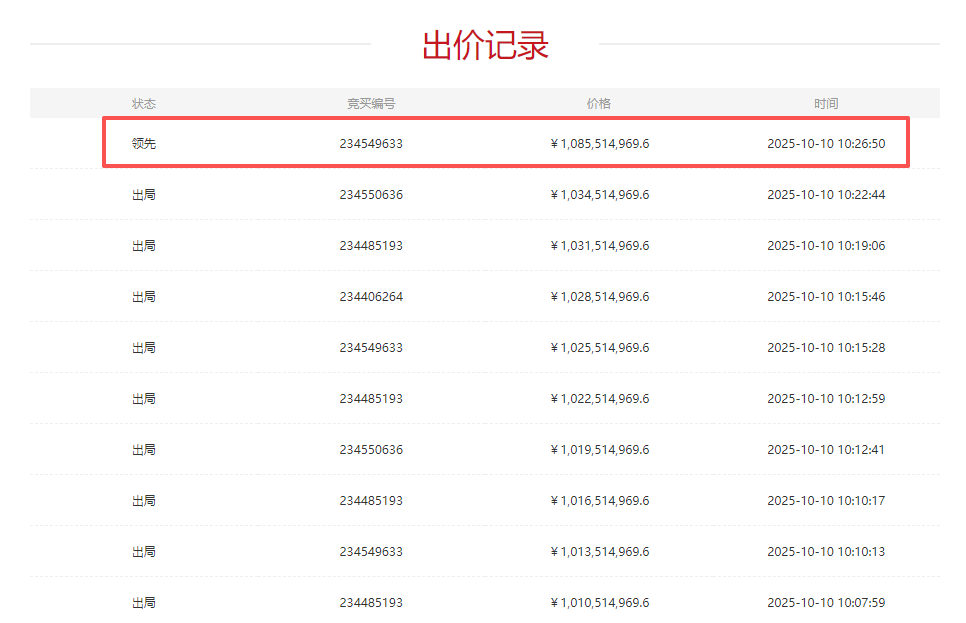Select the timestamp 2025-10-10 10:10:13

coord(826,552)
